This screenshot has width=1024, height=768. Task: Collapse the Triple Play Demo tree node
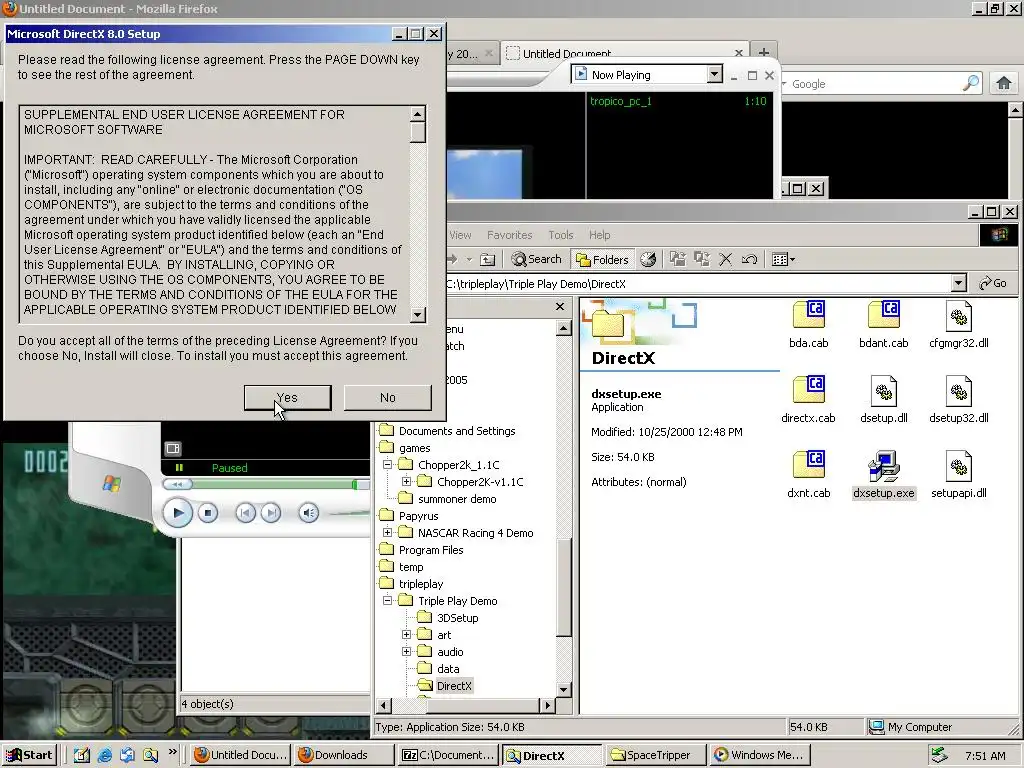[387, 600]
